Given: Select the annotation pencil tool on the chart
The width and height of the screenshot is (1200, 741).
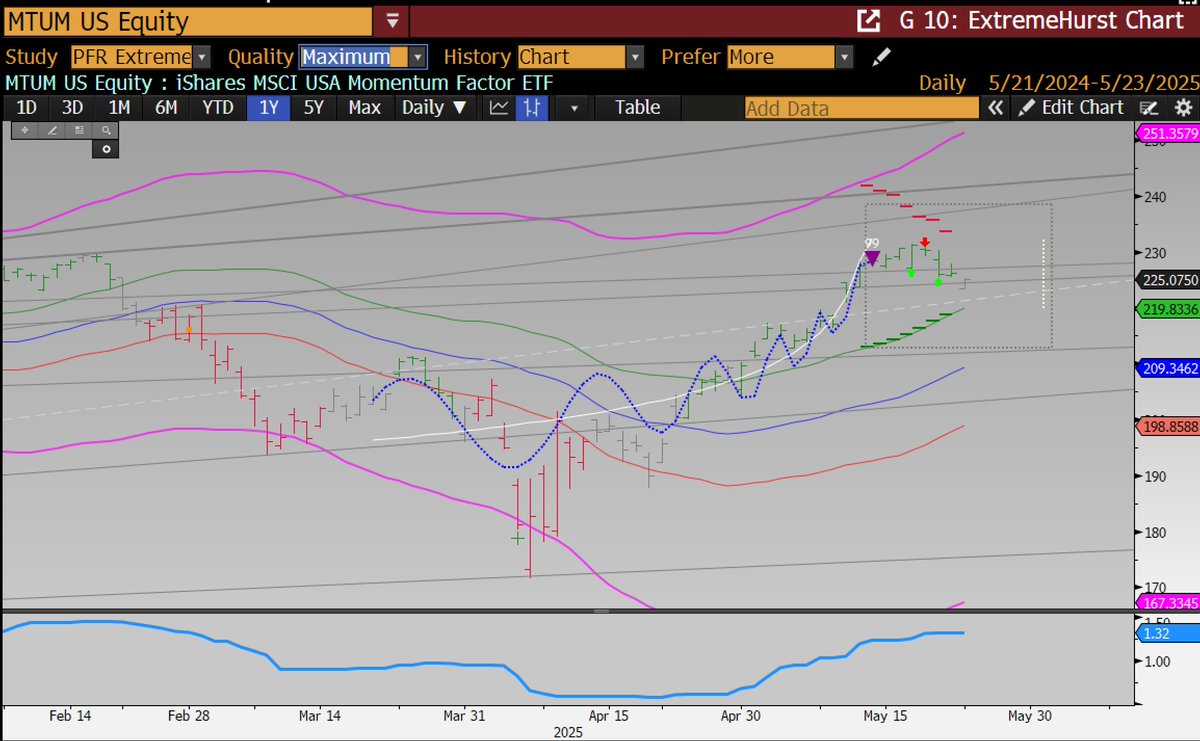Looking at the screenshot, I should [x=52, y=131].
